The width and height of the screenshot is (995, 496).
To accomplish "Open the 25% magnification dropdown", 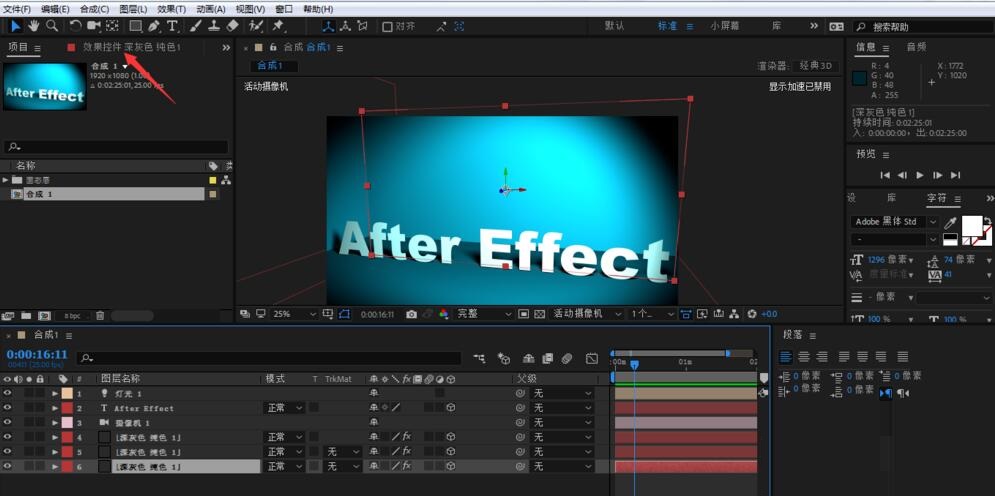I will click(x=294, y=314).
